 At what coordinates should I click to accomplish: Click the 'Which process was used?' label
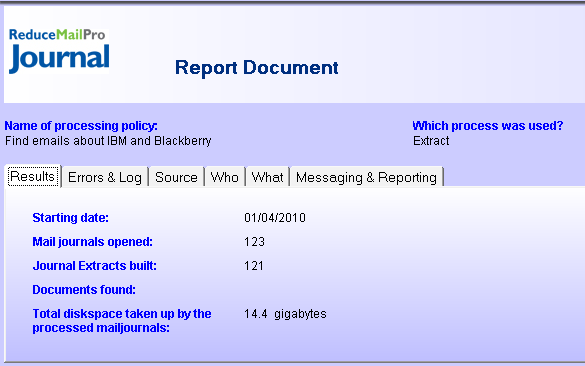click(x=488, y=126)
